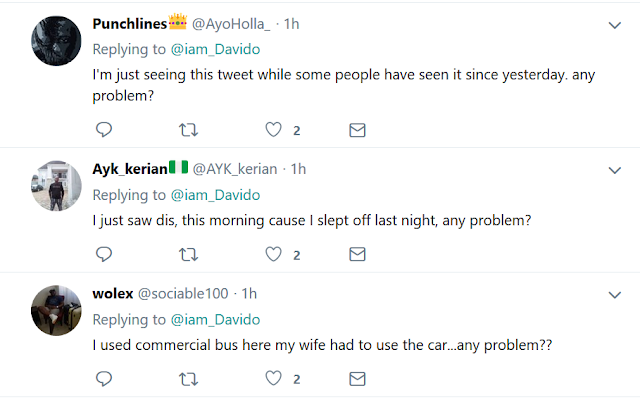The height and width of the screenshot is (400, 640).
Task: Message wolex's tweet using envelope icon
Action: 356,379
